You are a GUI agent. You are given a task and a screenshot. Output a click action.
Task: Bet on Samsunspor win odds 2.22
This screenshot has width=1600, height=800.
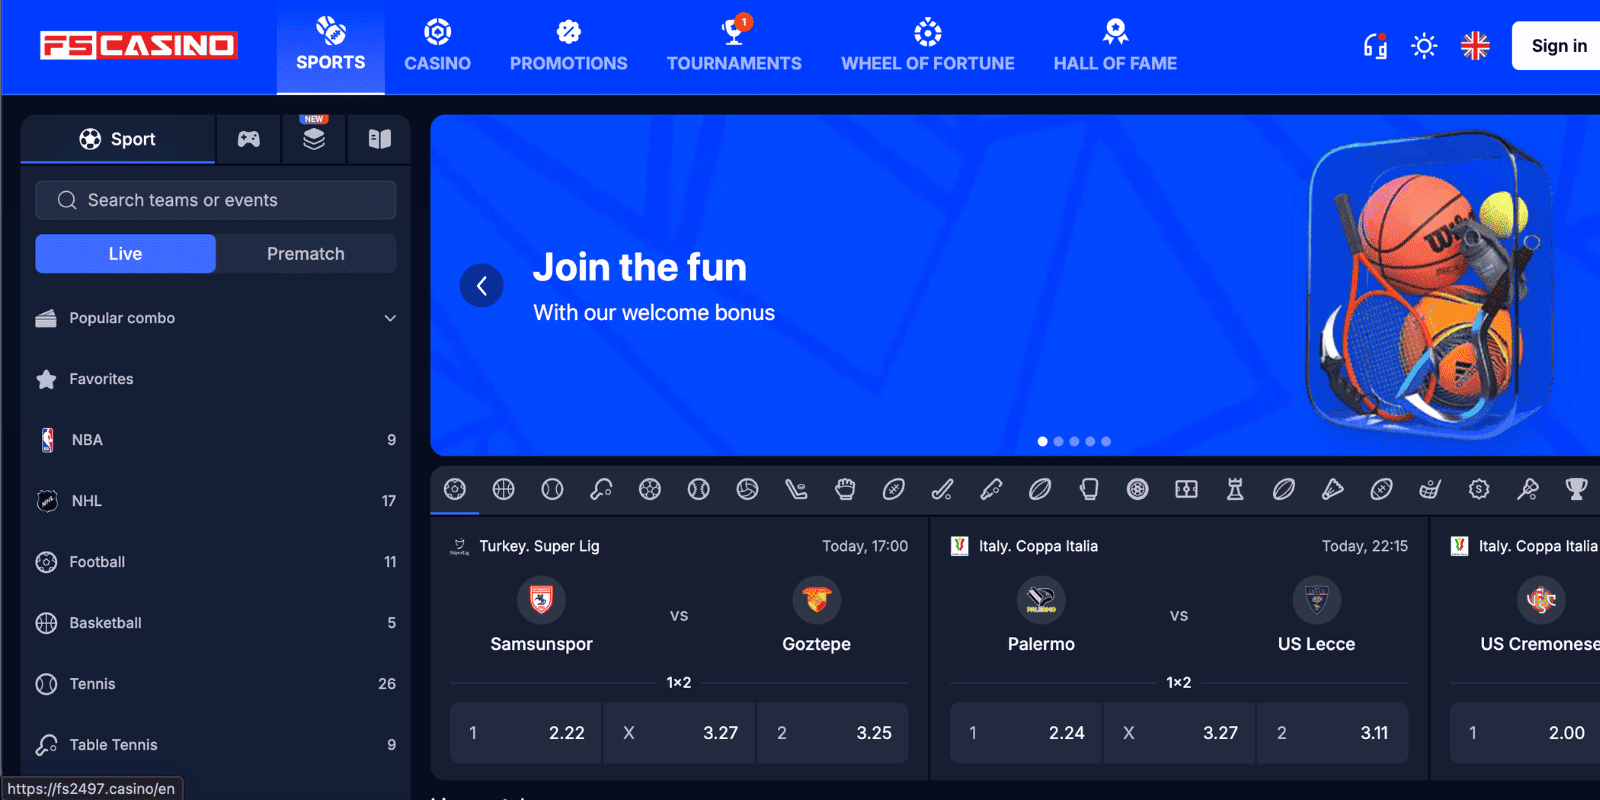pos(526,733)
